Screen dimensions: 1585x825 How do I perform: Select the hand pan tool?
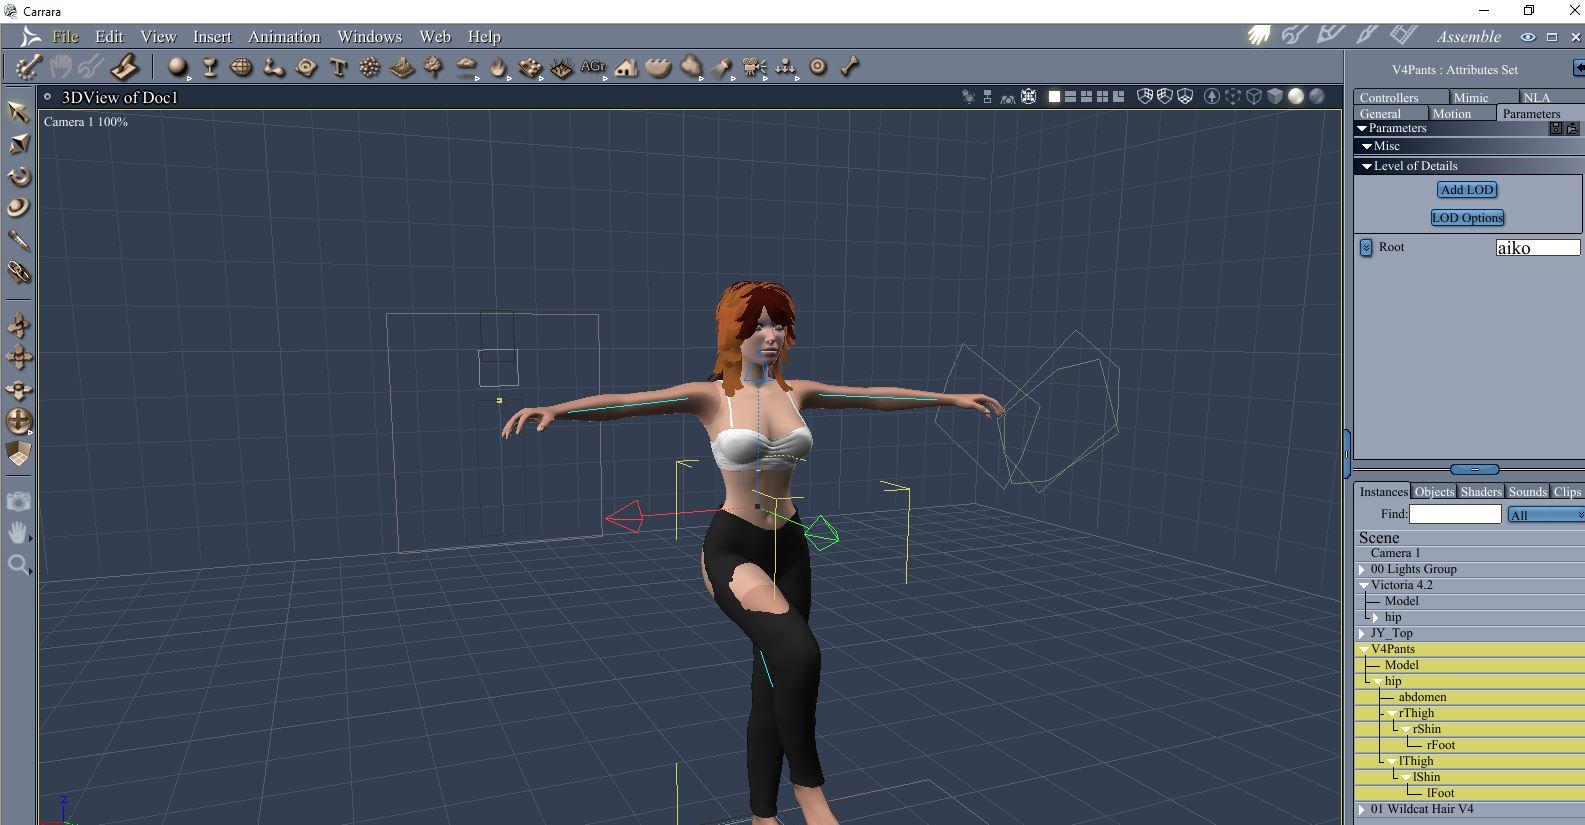(x=18, y=532)
